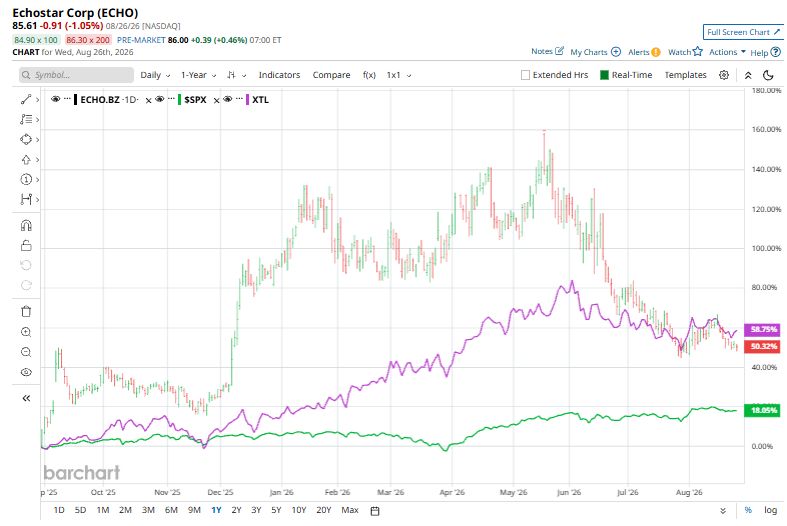The image size is (787, 526).
Task: Open f(x) expressions menu
Action: pos(369,75)
